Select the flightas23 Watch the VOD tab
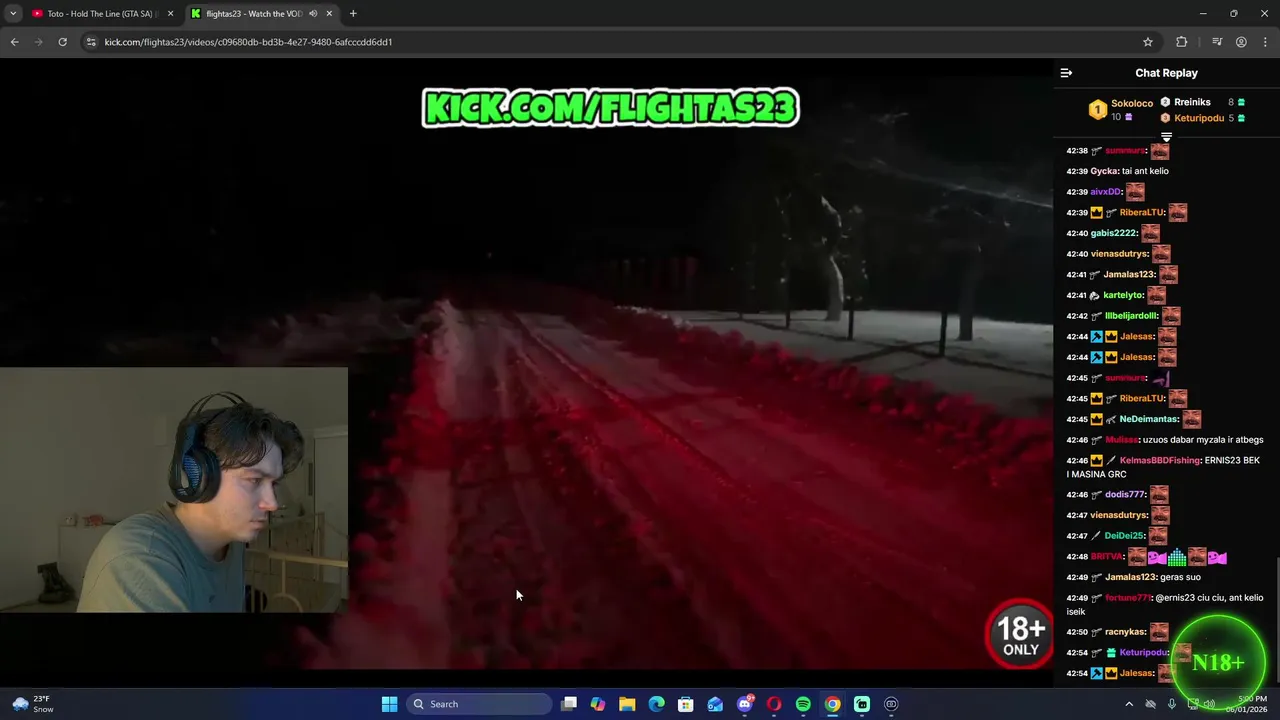The width and height of the screenshot is (1280, 720). (253, 14)
